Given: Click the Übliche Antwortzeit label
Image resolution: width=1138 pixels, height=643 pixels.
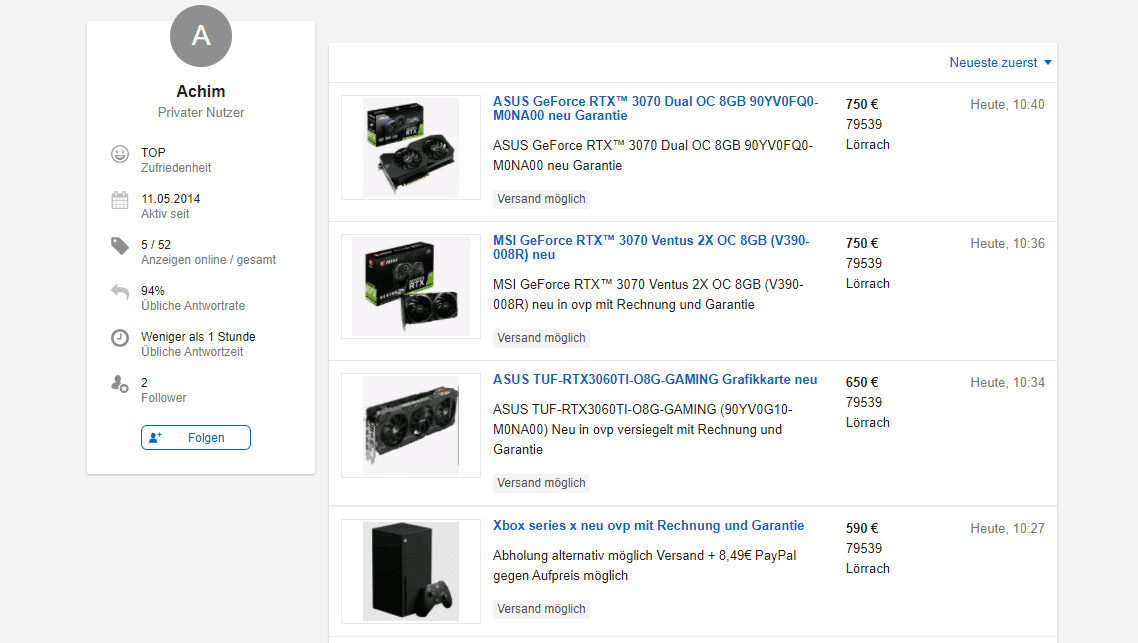Looking at the screenshot, I should coord(192,352).
